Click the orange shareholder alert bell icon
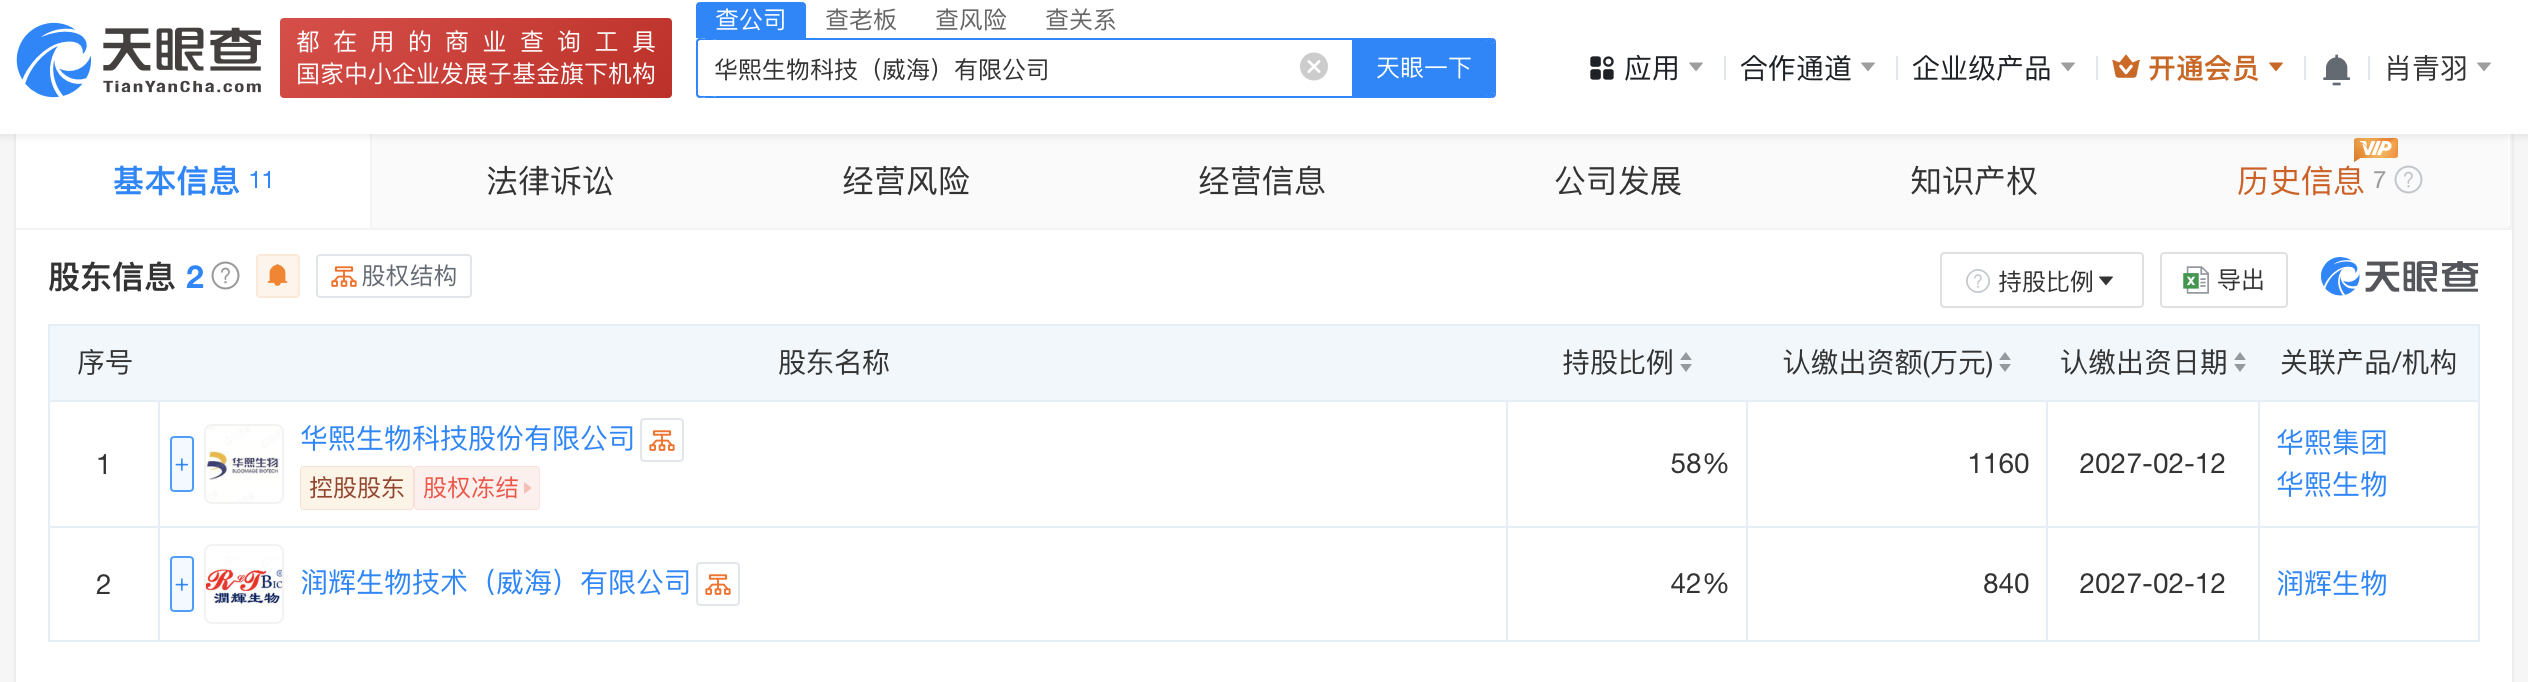This screenshot has width=2528, height=682. 278,276
